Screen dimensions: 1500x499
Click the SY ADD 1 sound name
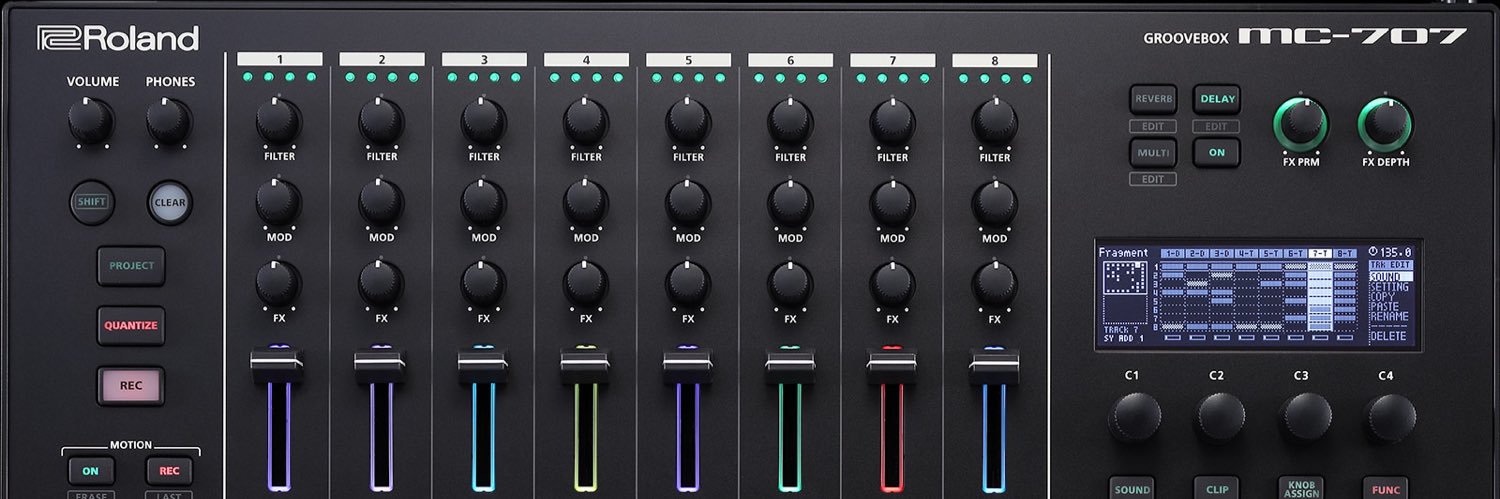[1123, 338]
